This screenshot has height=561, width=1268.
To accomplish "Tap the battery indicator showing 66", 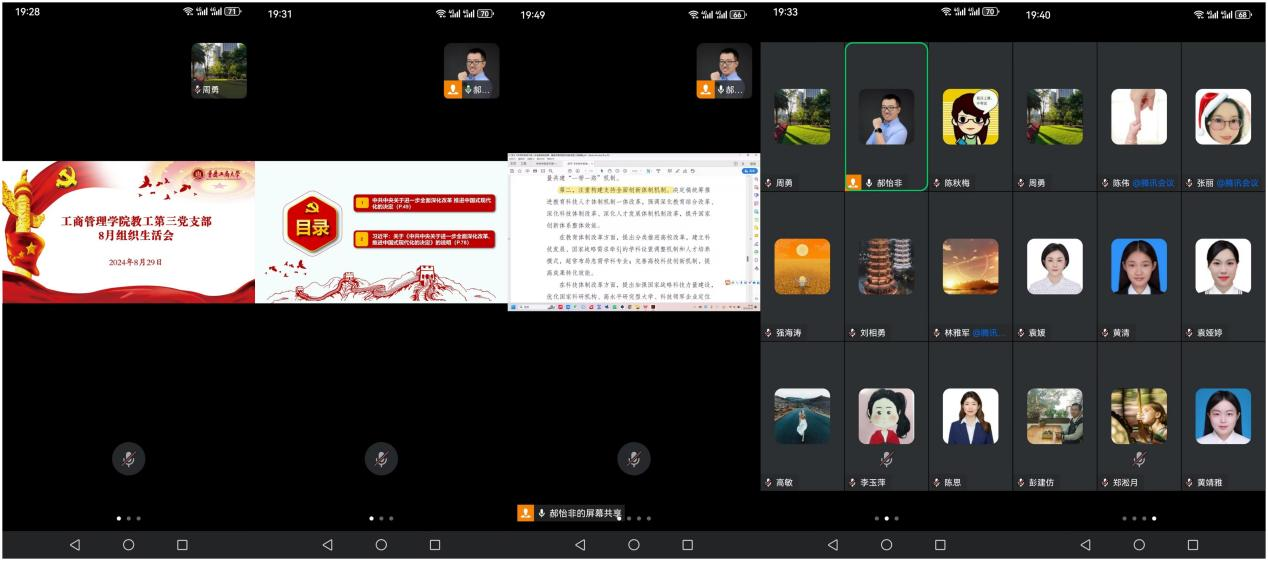I will (738, 14).
